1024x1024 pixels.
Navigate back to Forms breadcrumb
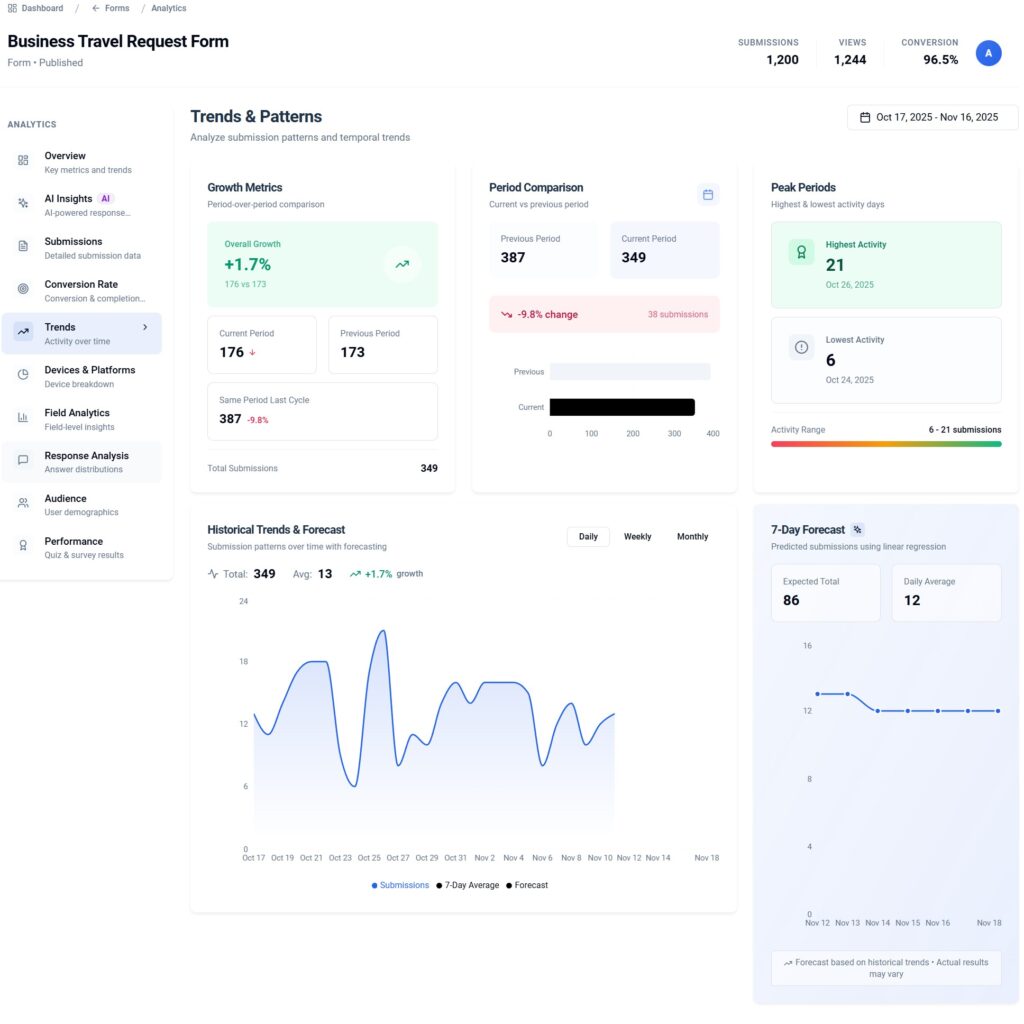[x=110, y=8]
